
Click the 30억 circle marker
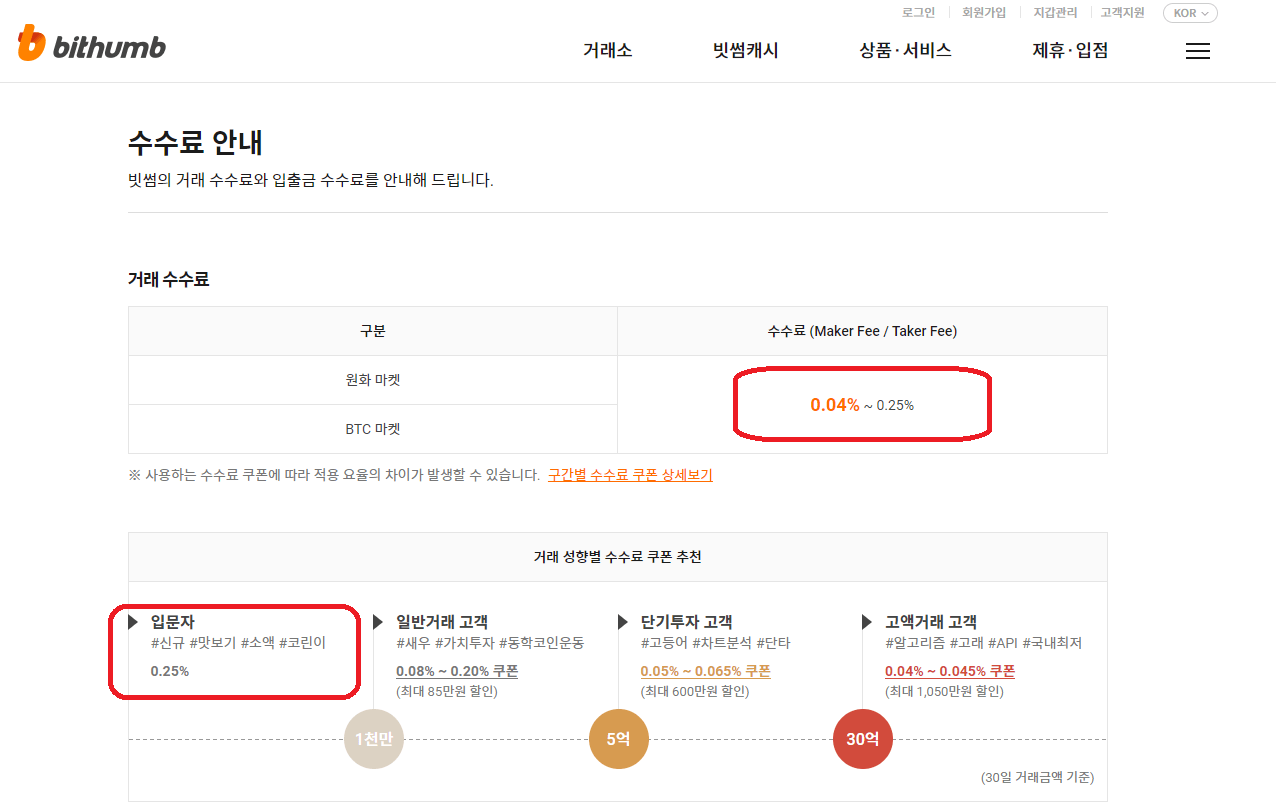(x=862, y=740)
